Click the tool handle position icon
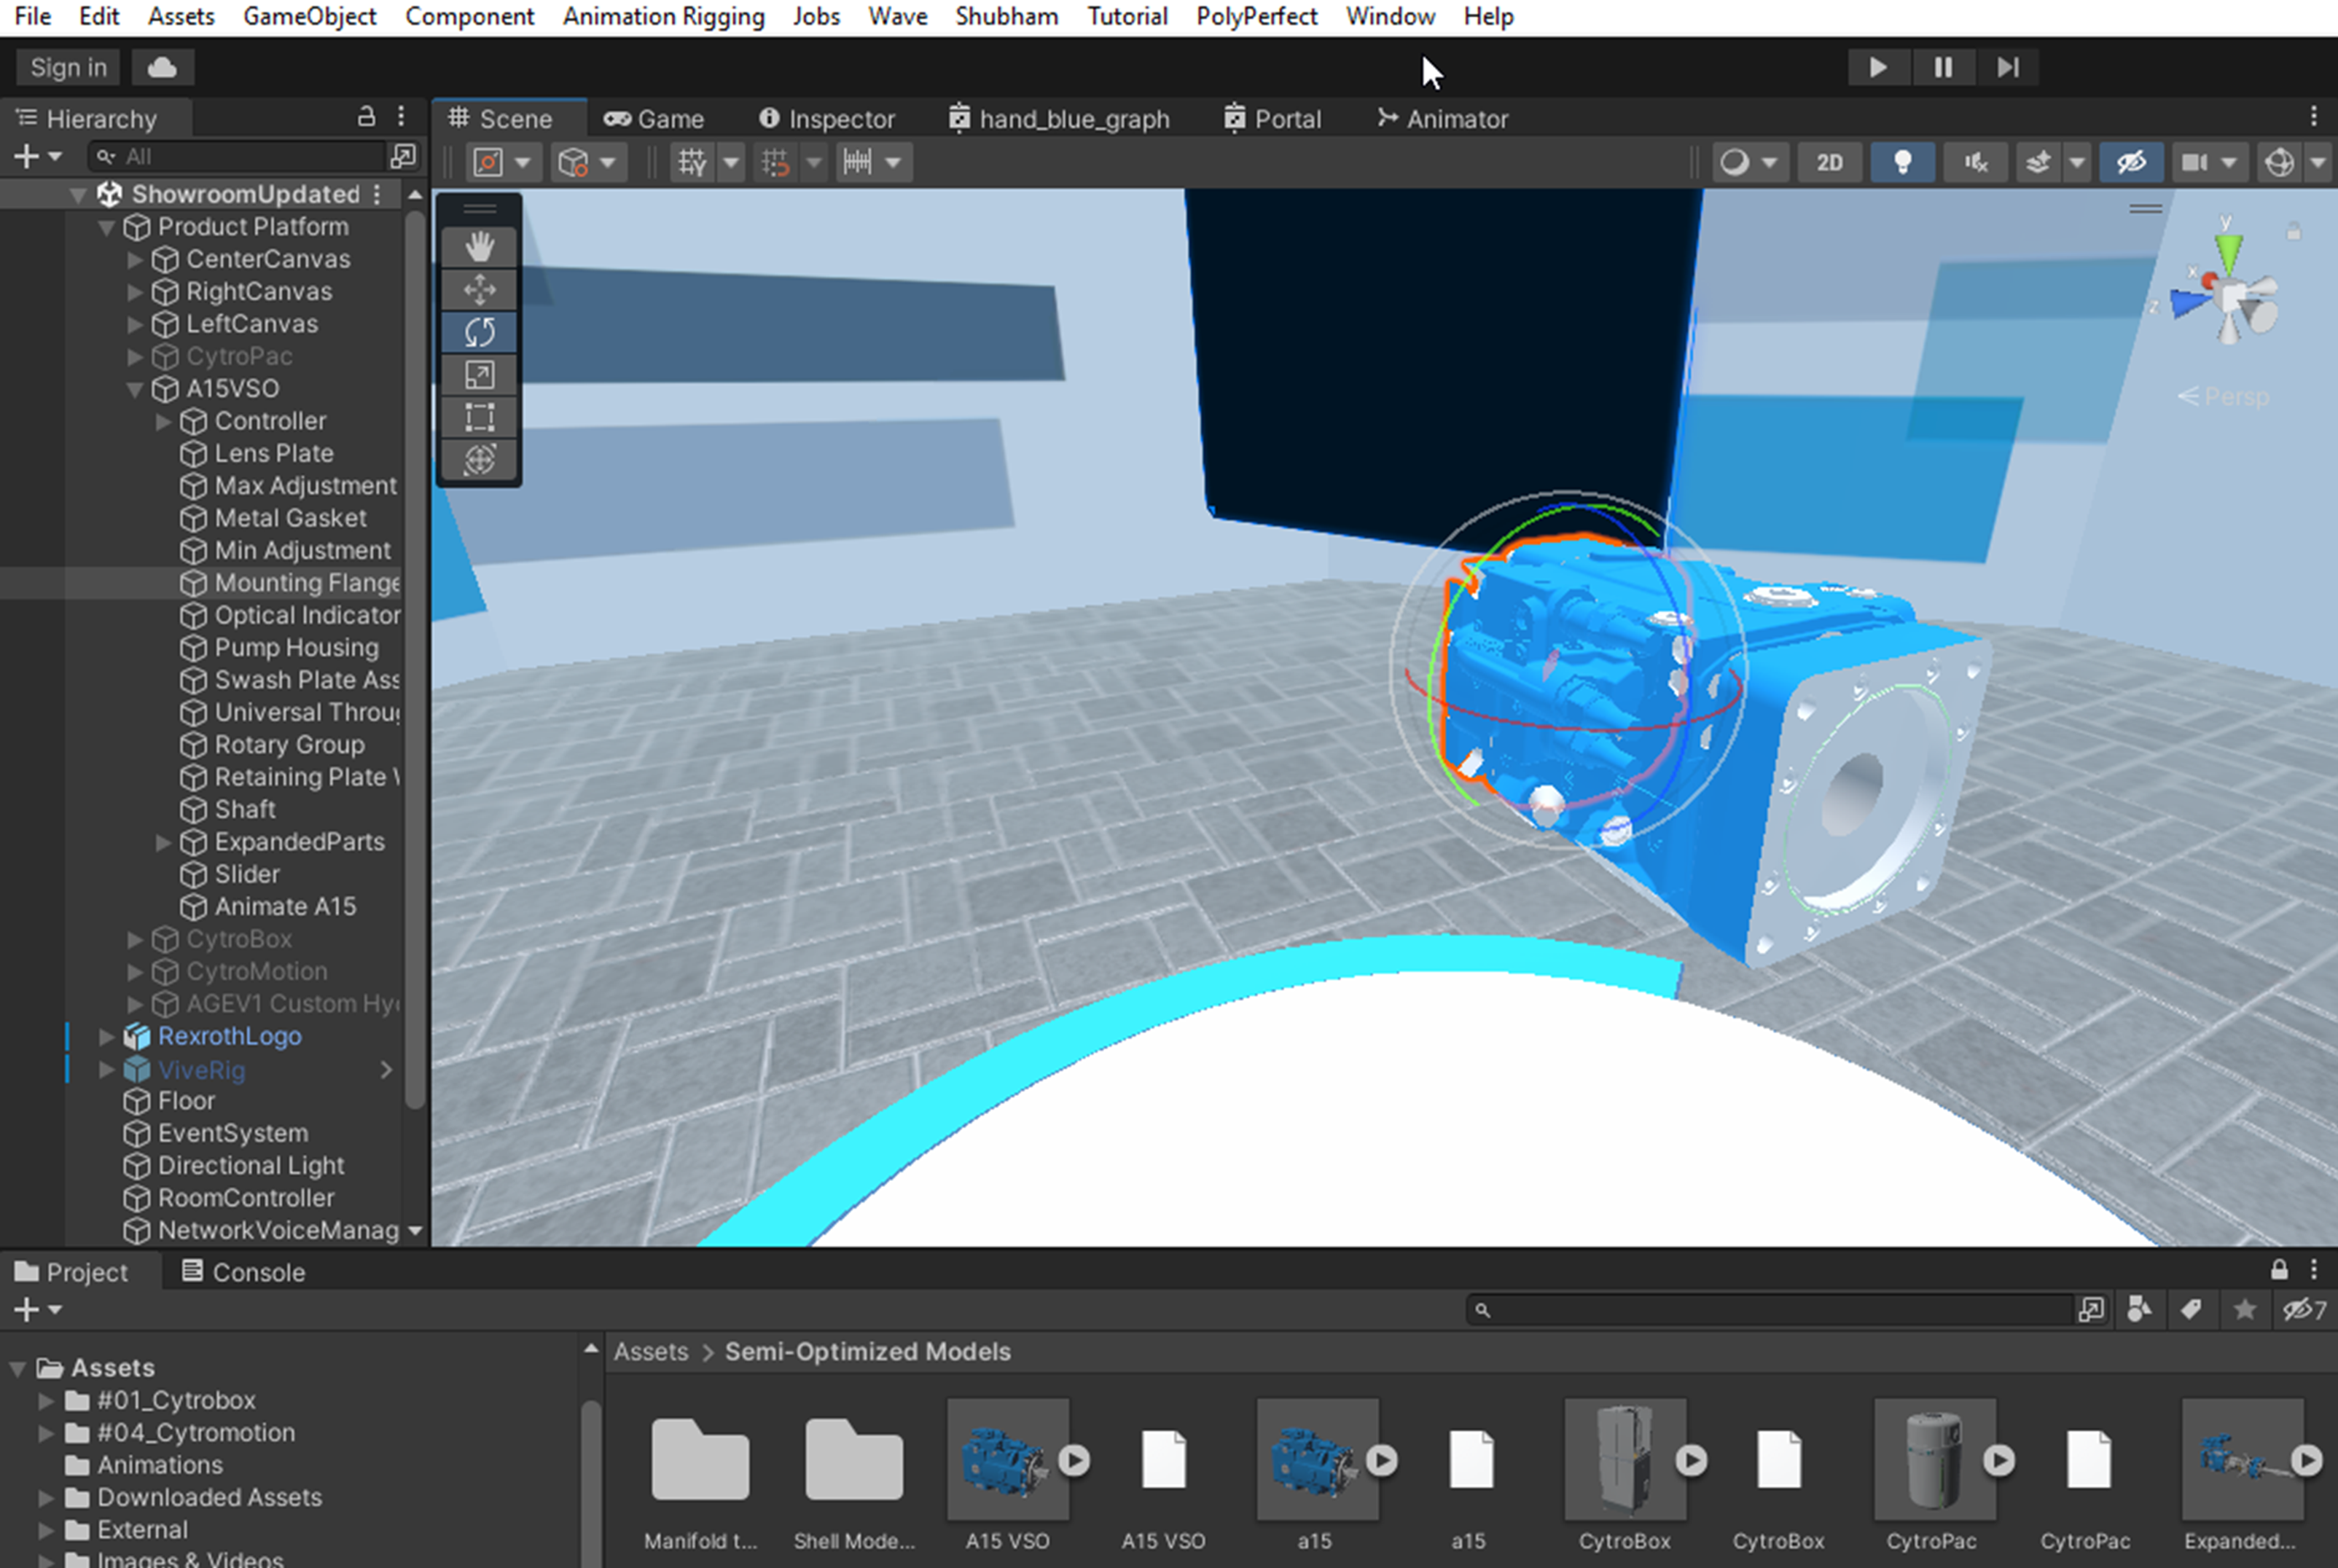Screen dimensions: 2338x1568 point(488,162)
